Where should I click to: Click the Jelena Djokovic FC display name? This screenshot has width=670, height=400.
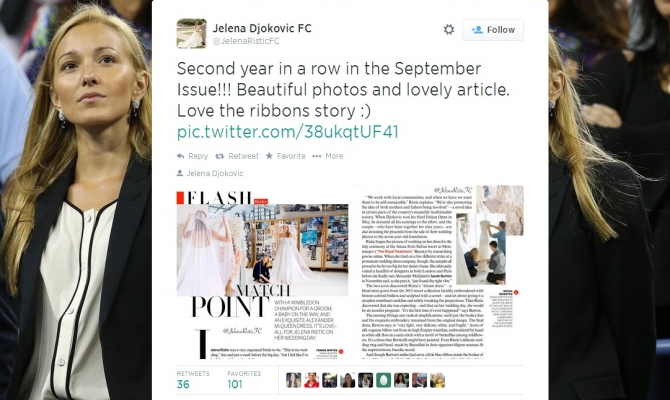(262, 28)
